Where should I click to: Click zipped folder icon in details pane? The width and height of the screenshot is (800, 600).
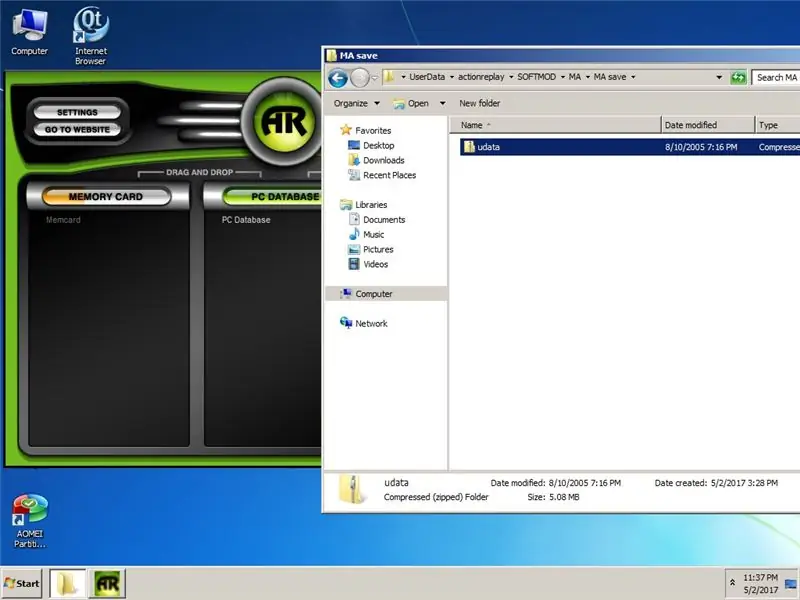pyautogui.click(x=352, y=489)
